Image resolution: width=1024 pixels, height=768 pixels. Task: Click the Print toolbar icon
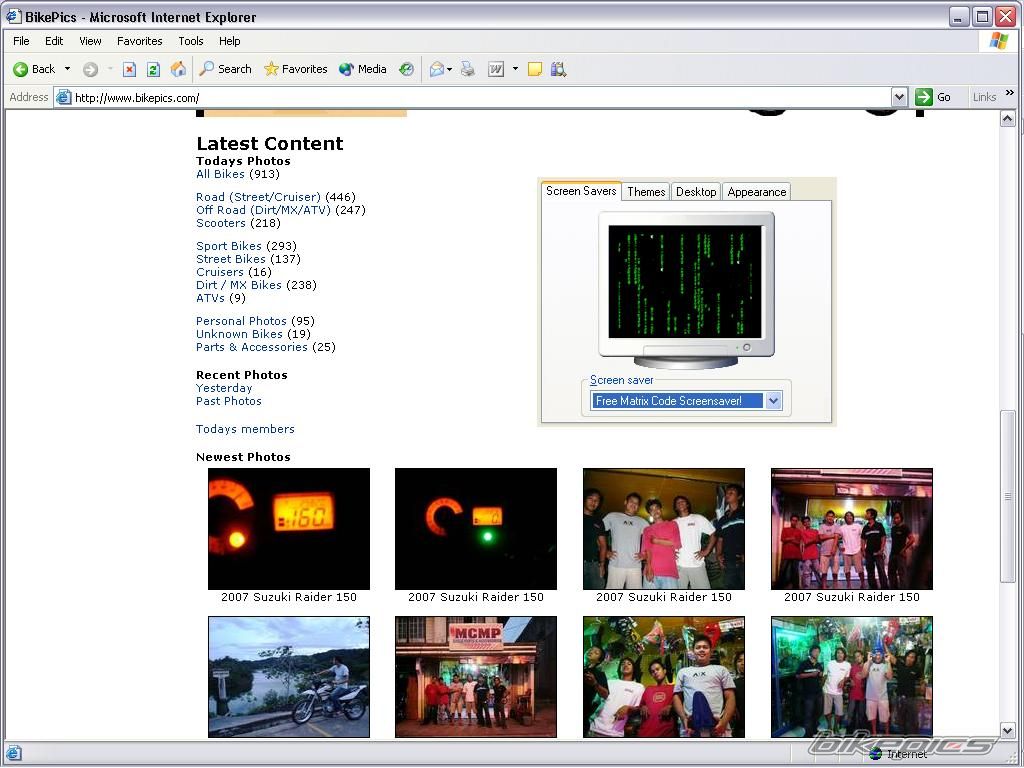(x=467, y=69)
